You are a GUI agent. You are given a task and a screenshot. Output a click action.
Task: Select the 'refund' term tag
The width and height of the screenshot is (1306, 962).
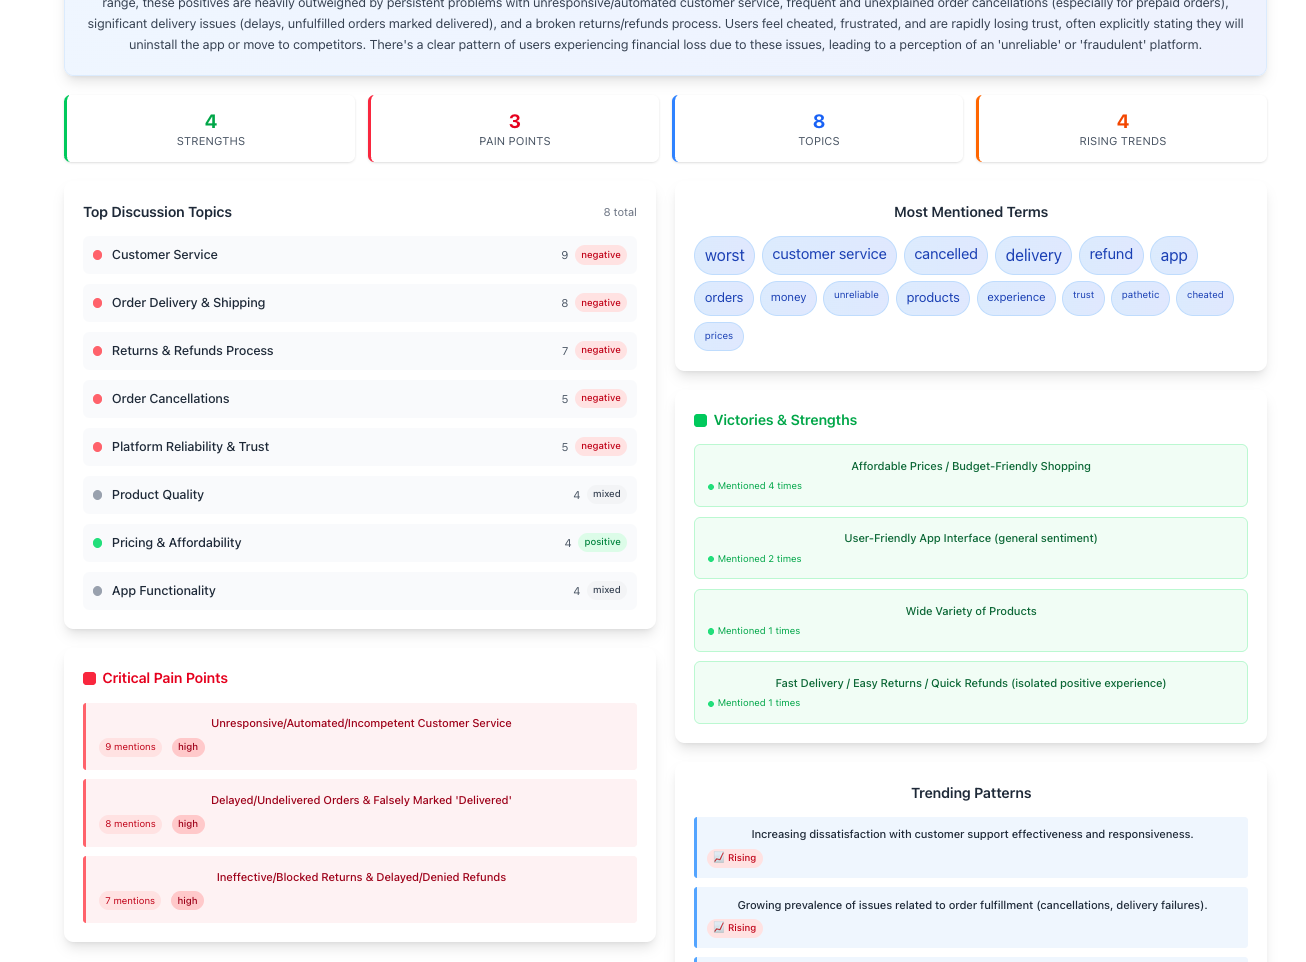point(1111,255)
